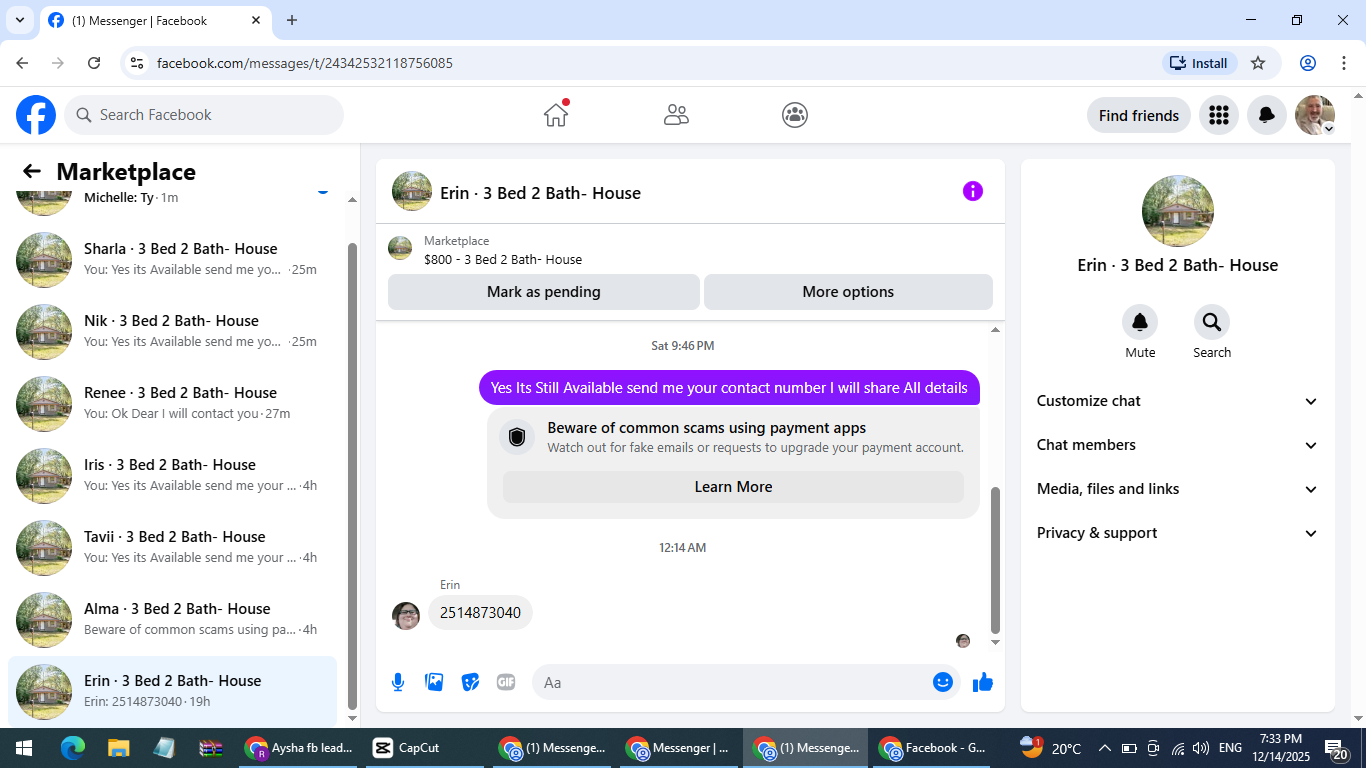Open Erin's avatar beside the phone number
Image resolution: width=1366 pixels, height=768 pixels.
pos(406,616)
